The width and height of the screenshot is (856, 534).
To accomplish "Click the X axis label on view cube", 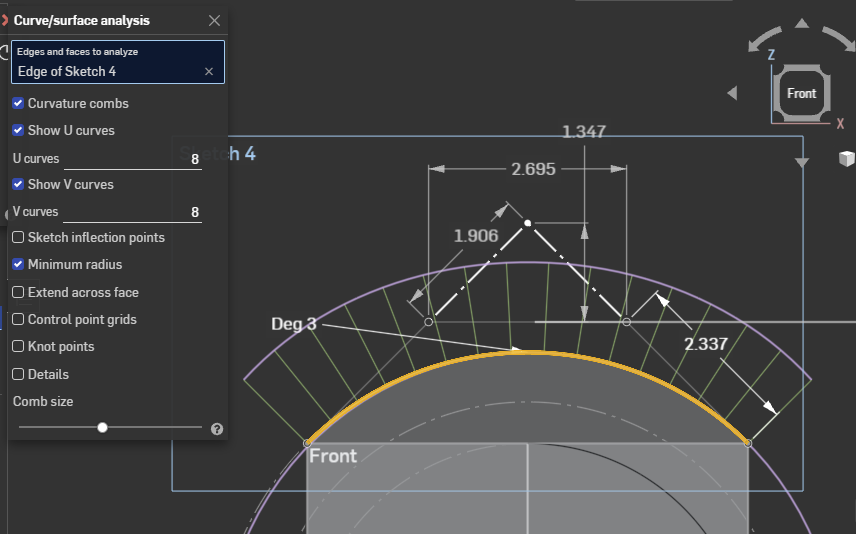I will tap(840, 124).
